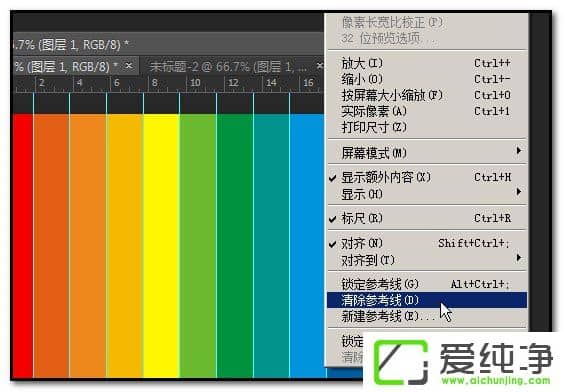
Task: Switch to the 未标题-2 document tab
Action: point(228,67)
